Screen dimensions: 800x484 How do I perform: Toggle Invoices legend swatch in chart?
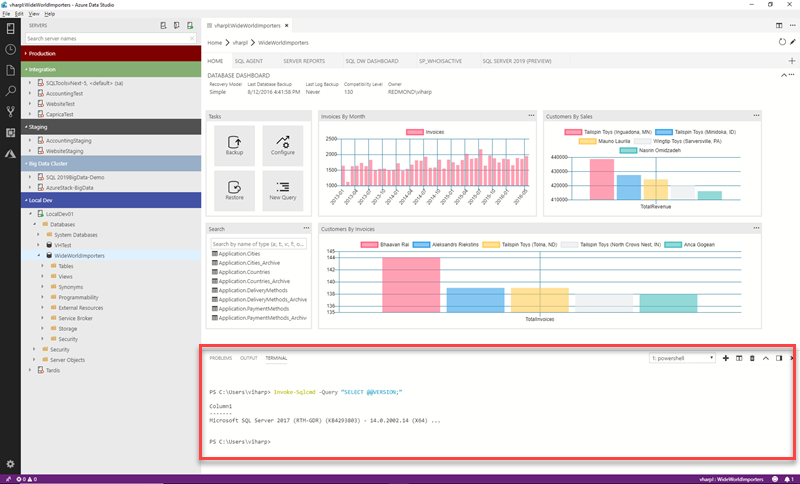(x=415, y=132)
